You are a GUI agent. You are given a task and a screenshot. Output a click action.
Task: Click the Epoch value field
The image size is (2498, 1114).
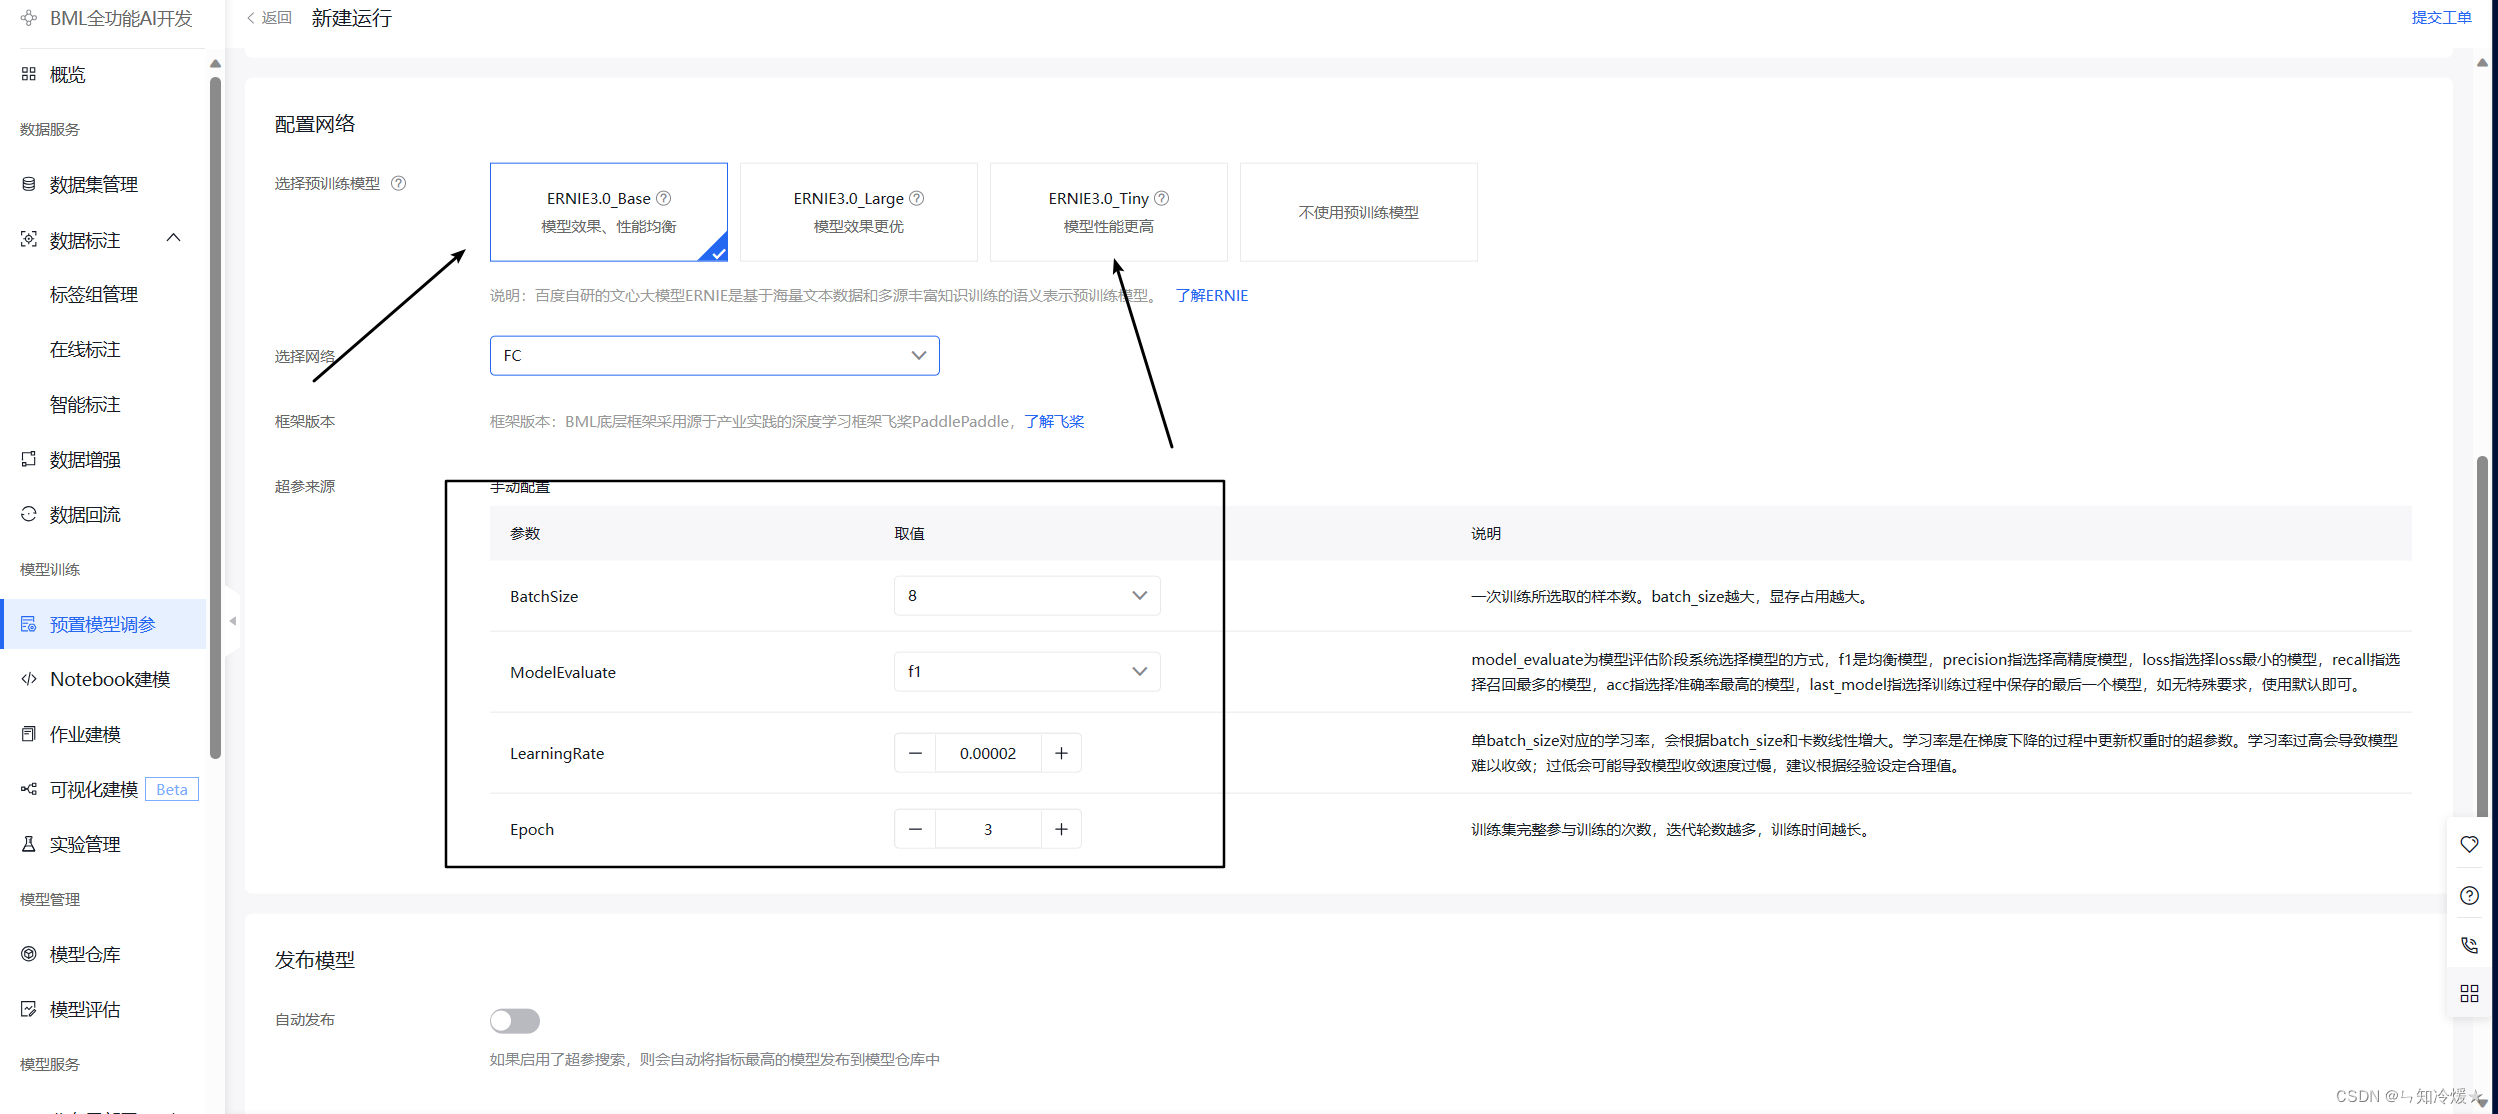(x=988, y=829)
